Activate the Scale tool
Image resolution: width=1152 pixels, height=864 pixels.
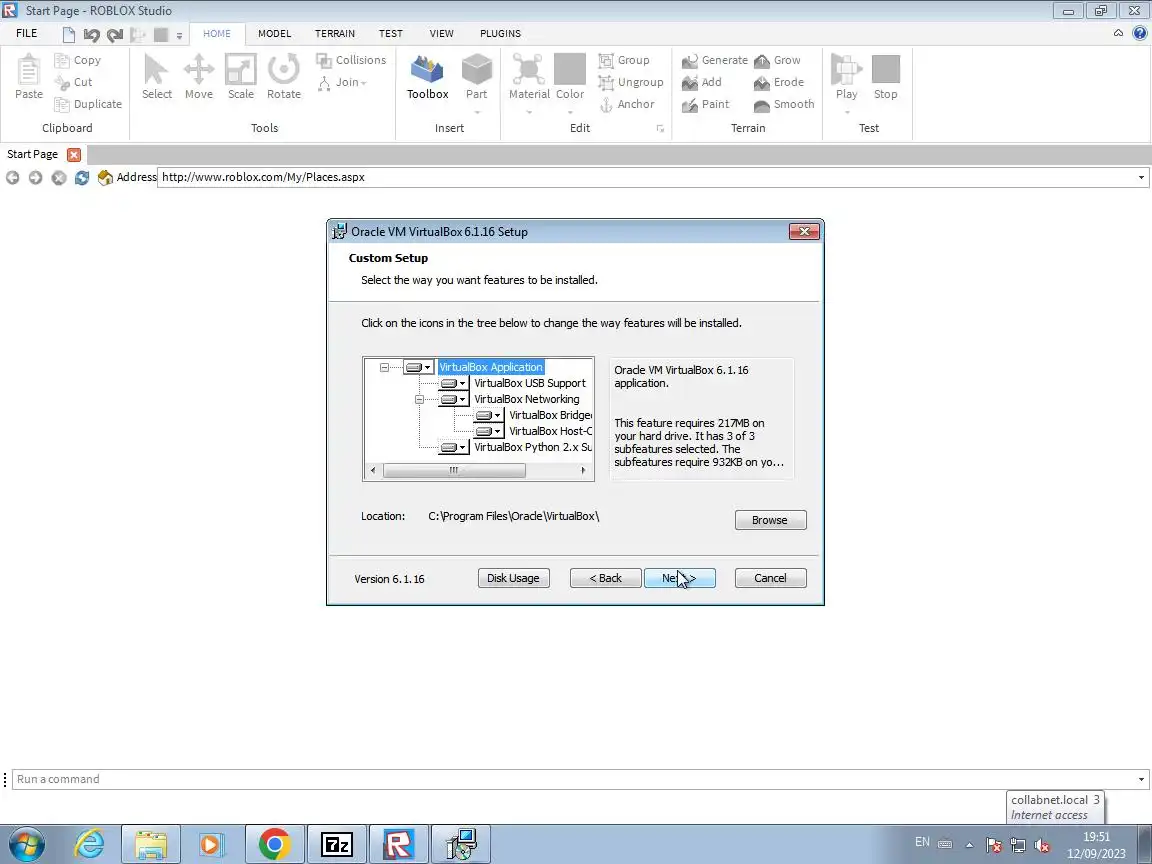[x=240, y=76]
